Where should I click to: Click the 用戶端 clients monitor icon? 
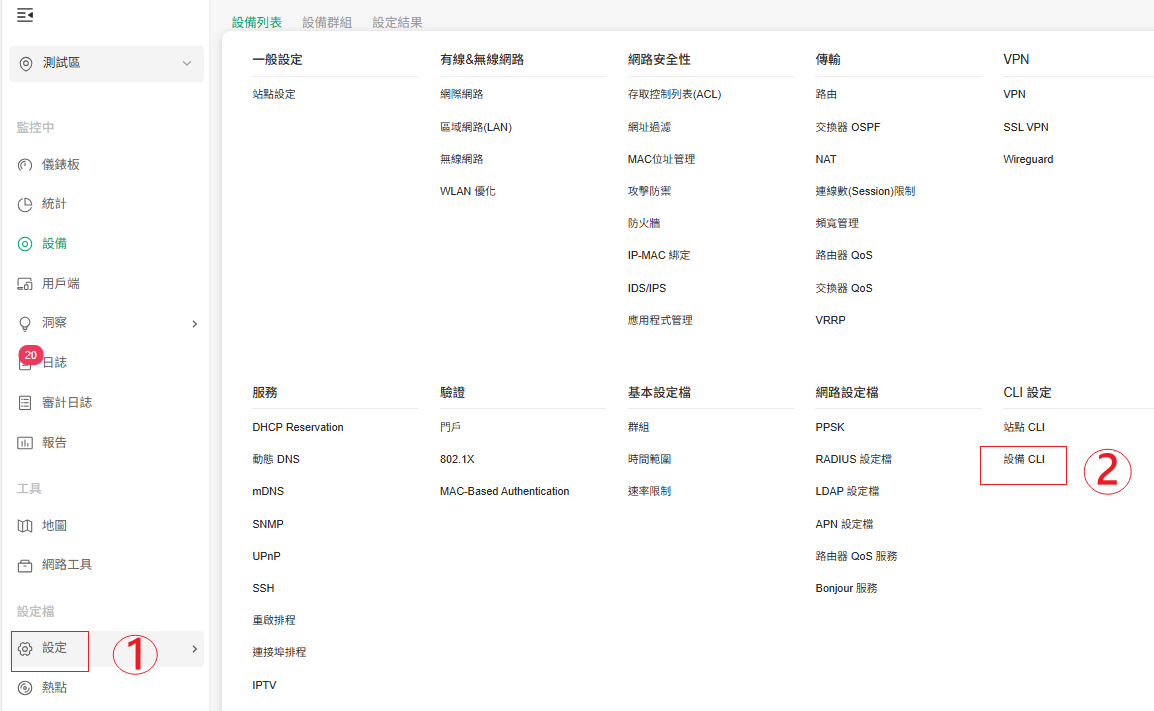click(x=25, y=283)
